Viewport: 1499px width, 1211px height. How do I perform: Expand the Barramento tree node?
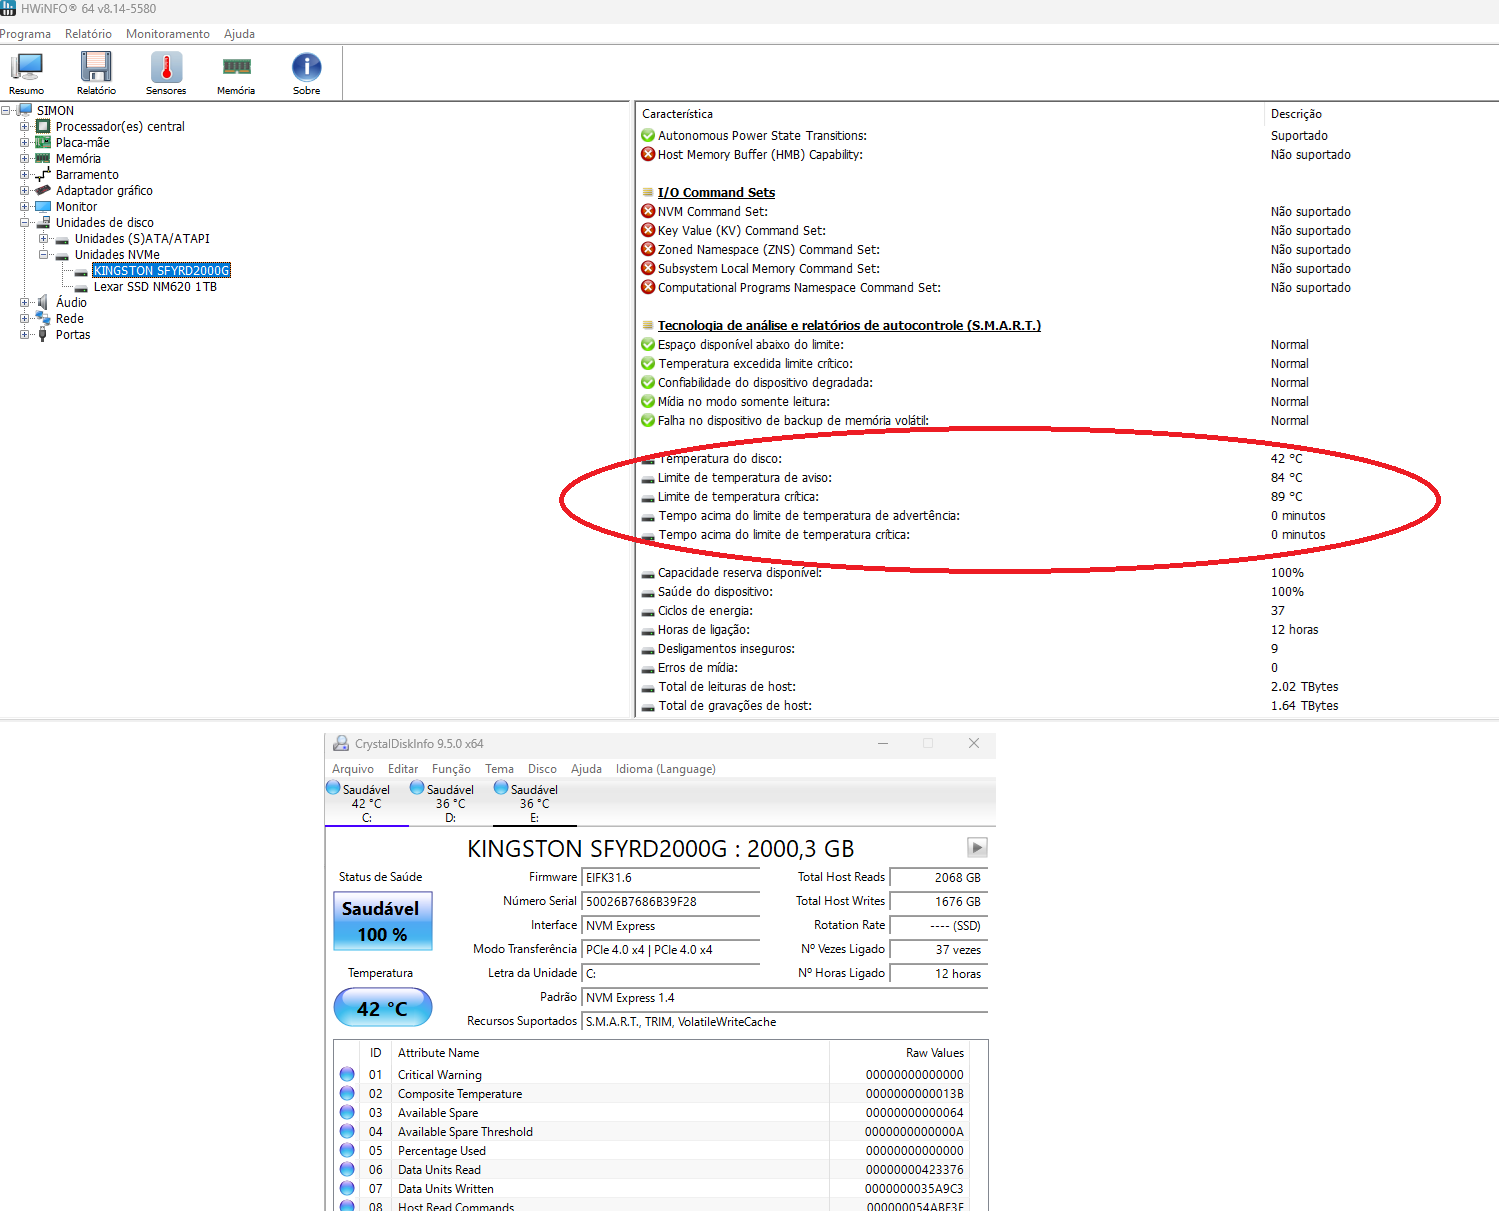click(x=25, y=175)
